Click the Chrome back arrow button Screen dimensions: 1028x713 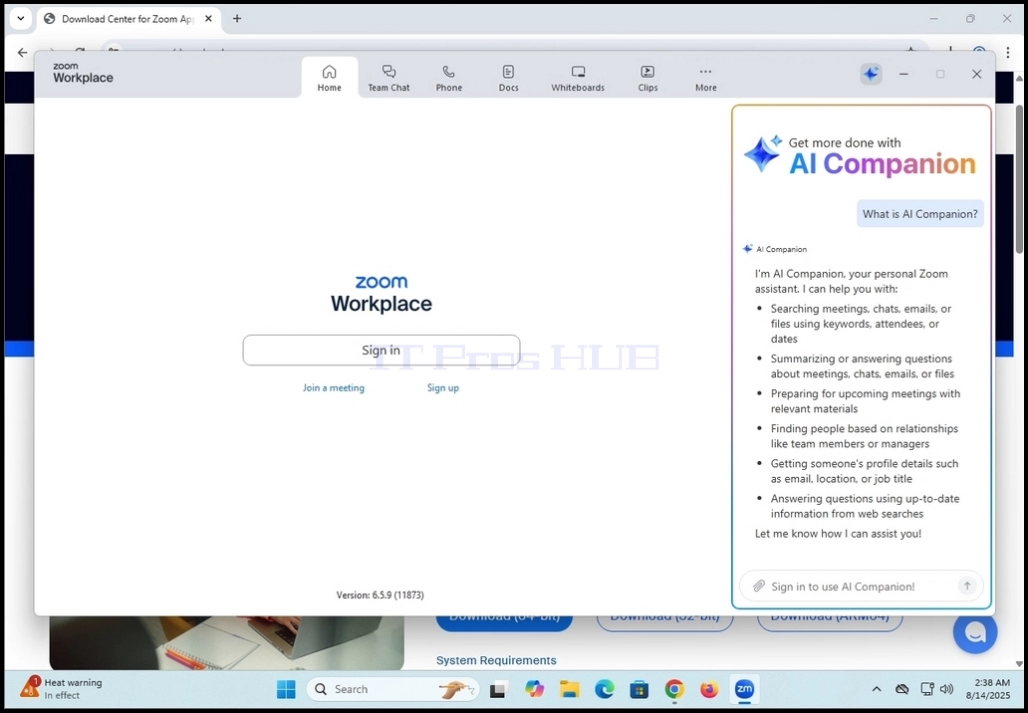point(22,52)
